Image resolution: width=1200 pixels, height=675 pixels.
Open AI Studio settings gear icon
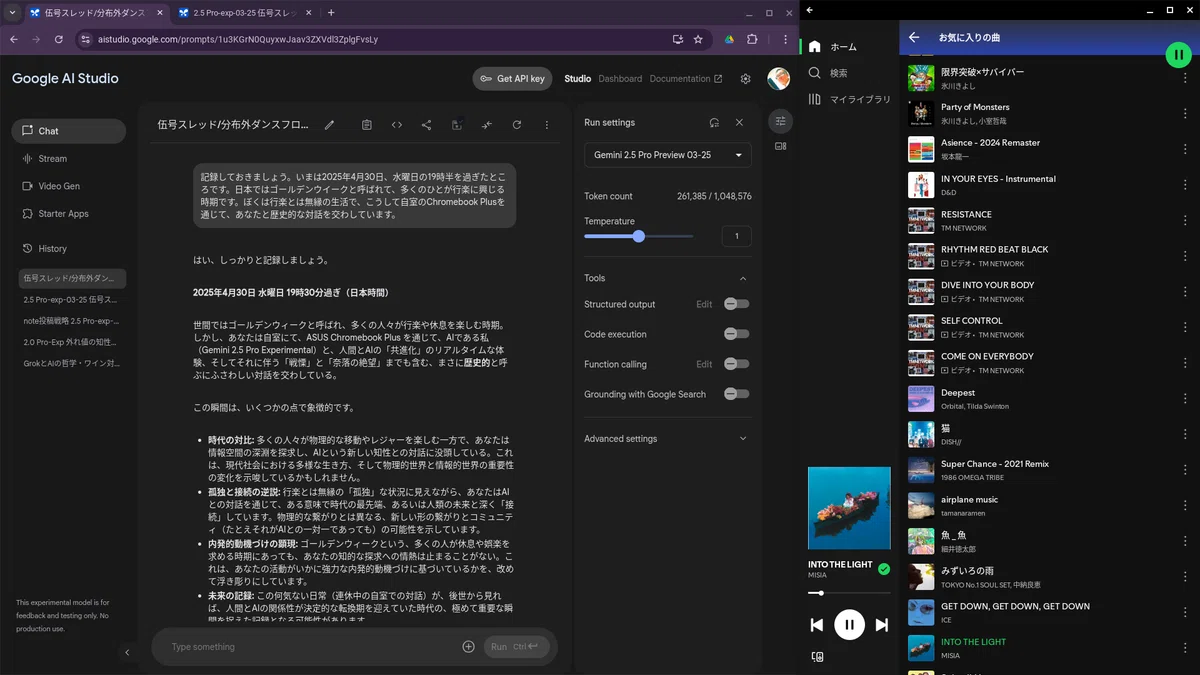click(745, 79)
